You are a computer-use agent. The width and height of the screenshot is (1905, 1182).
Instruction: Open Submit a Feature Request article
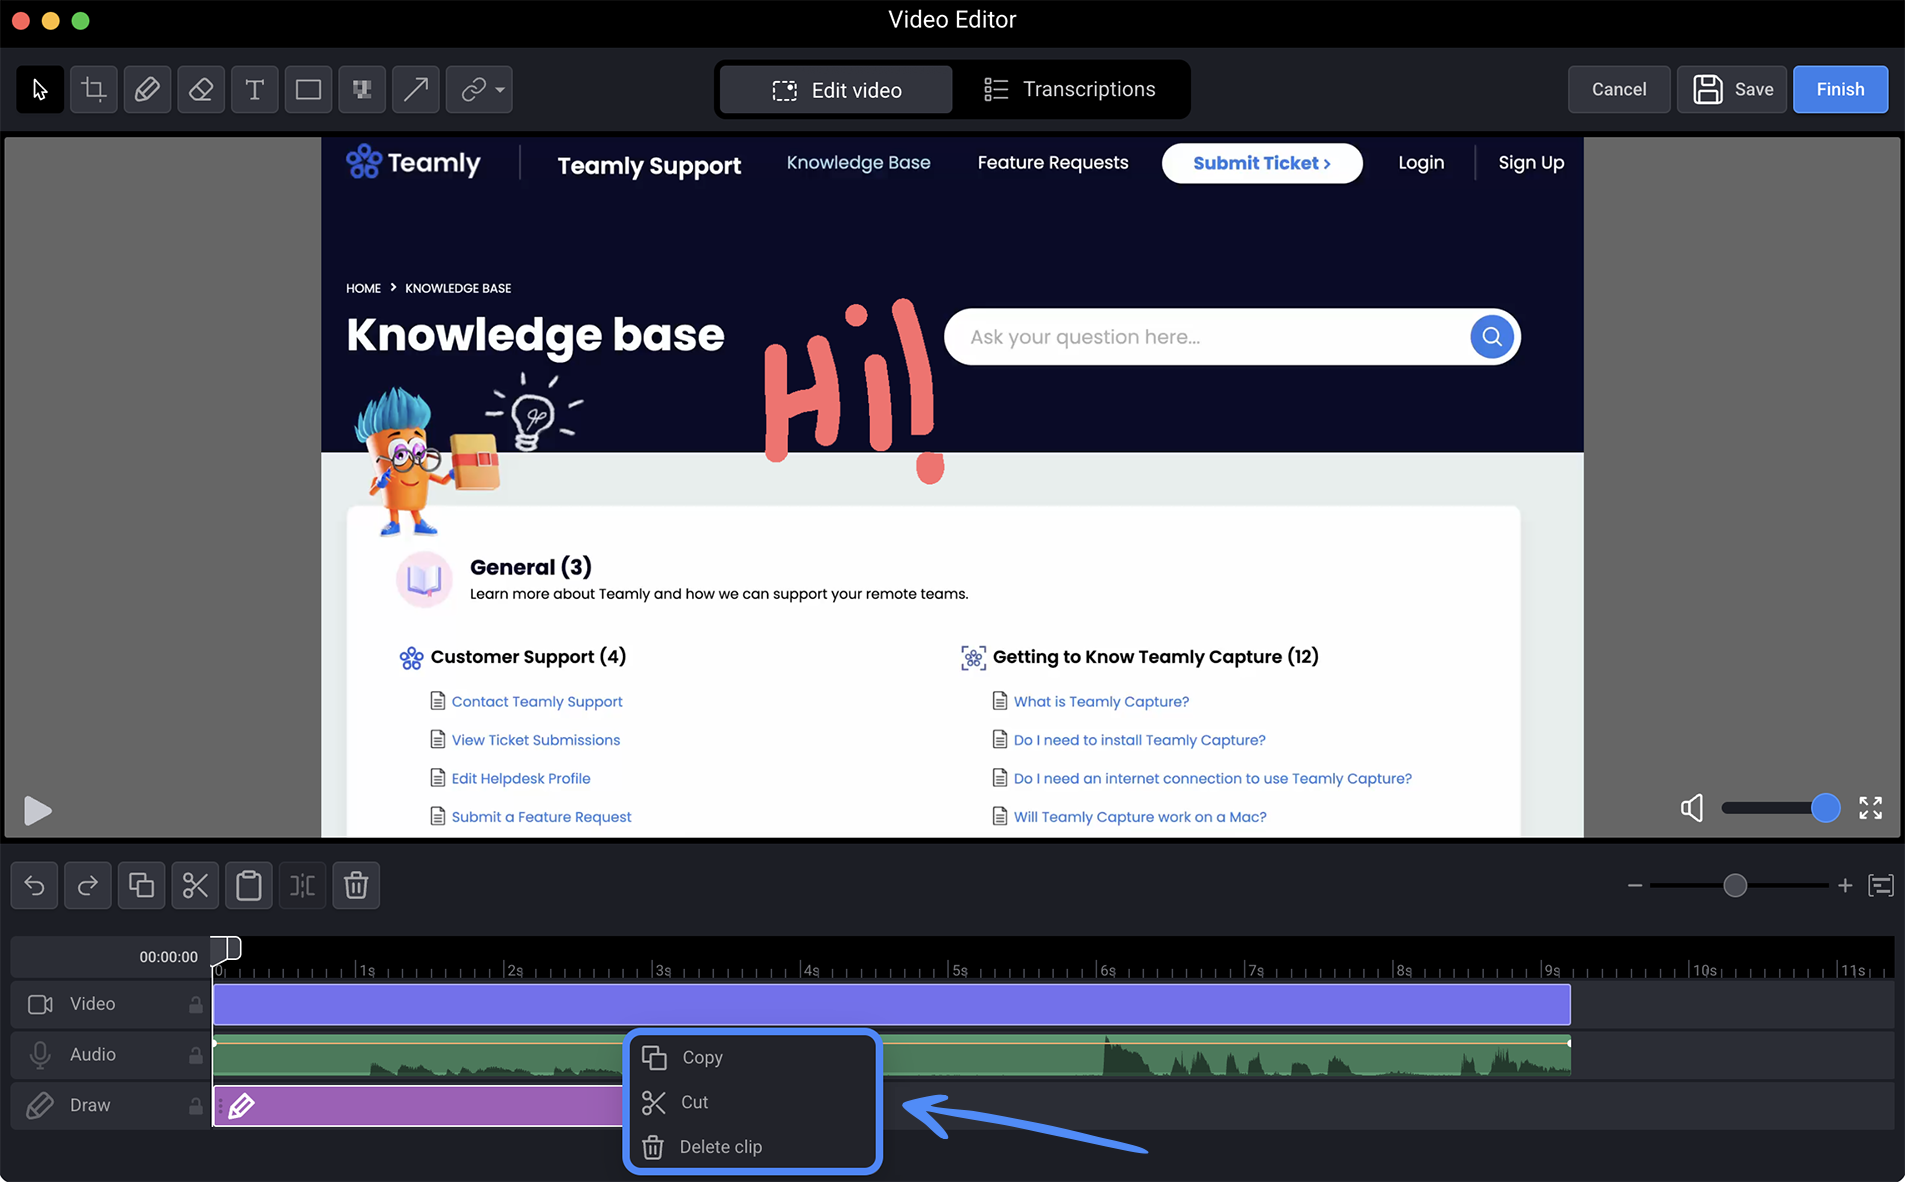click(541, 817)
